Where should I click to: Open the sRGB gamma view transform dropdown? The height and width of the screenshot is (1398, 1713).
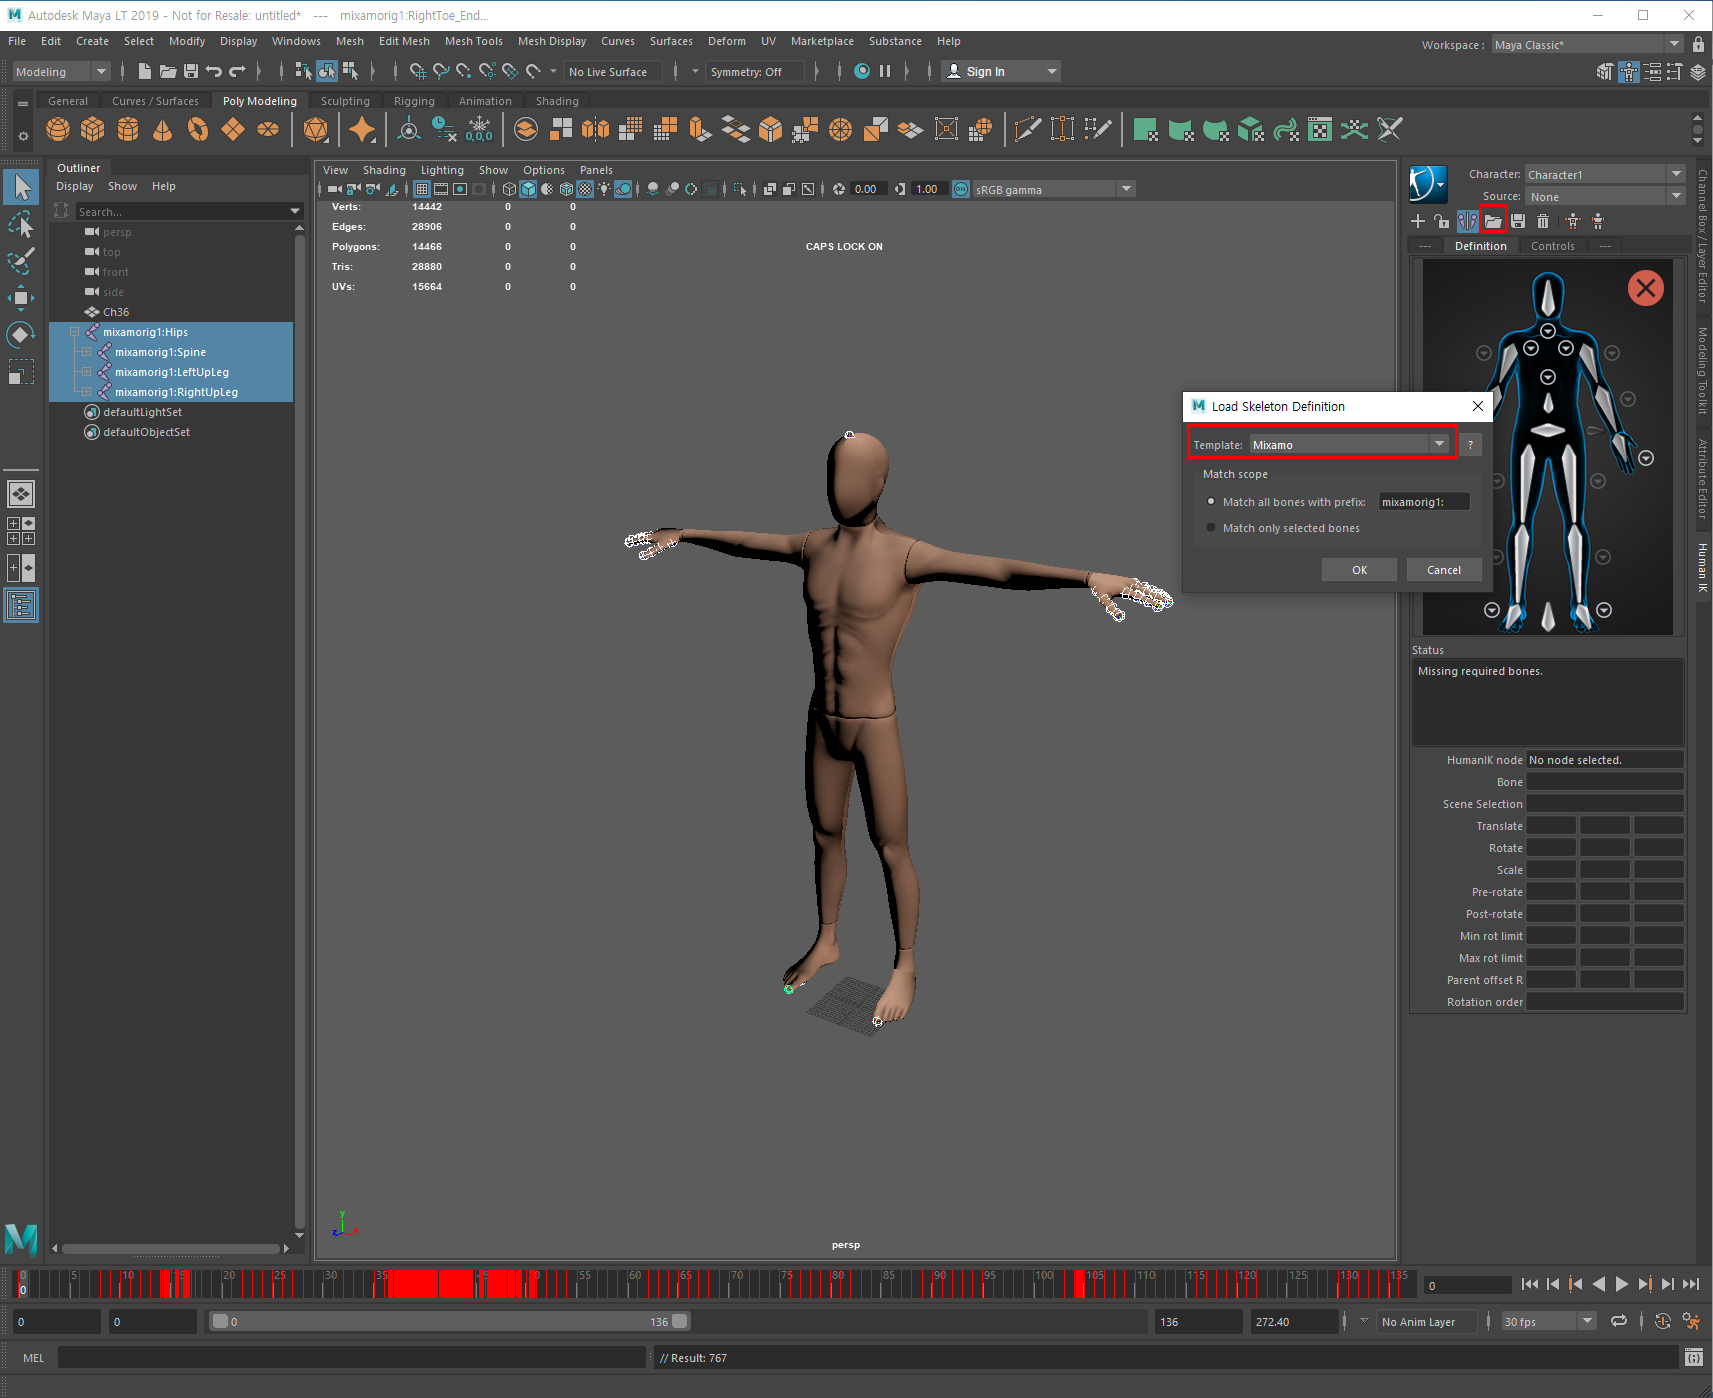click(1054, 189)
